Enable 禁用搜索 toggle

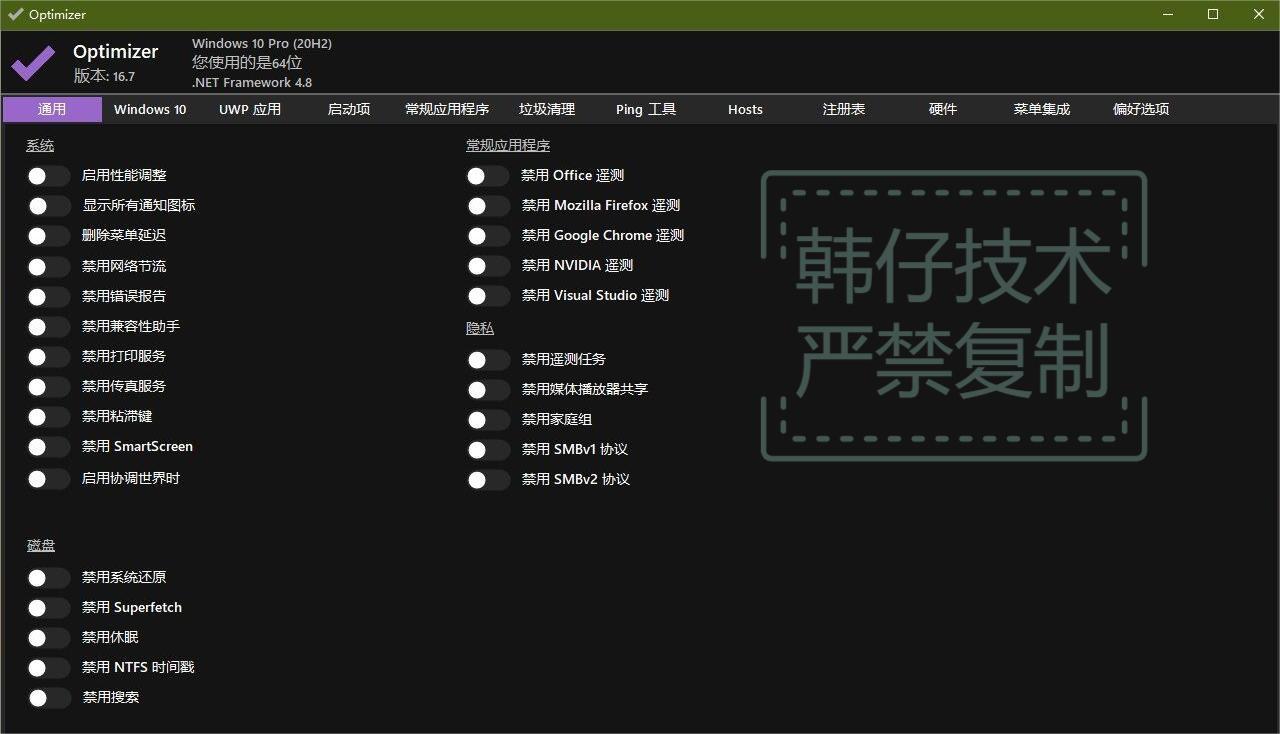49,698
